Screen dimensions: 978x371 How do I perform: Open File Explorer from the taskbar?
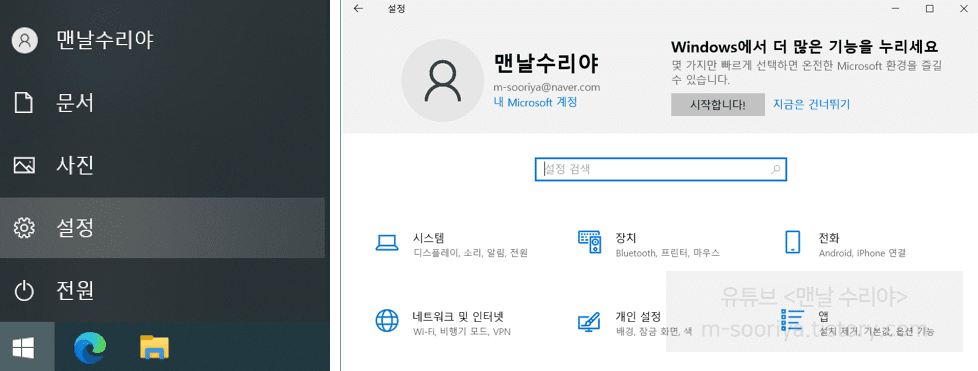point(154,347)
